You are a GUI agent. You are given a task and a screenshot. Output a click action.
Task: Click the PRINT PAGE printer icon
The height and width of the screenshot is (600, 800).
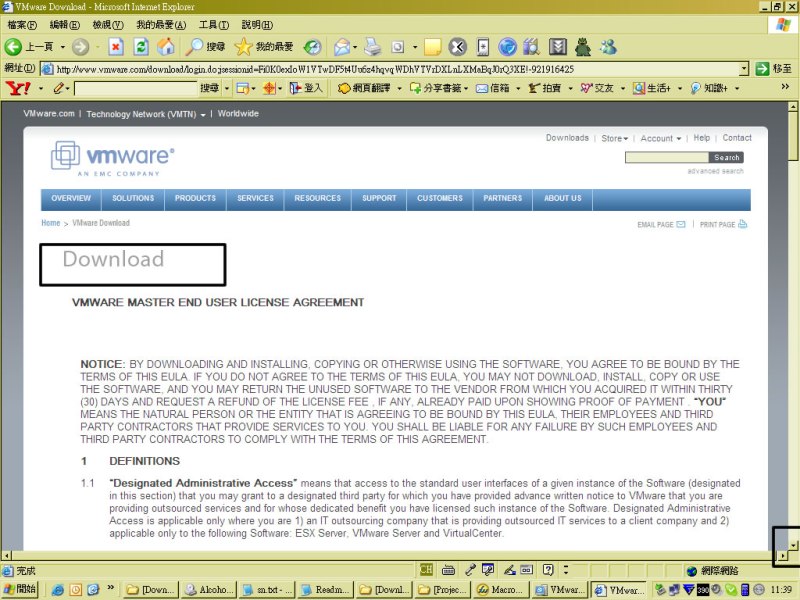742,224
